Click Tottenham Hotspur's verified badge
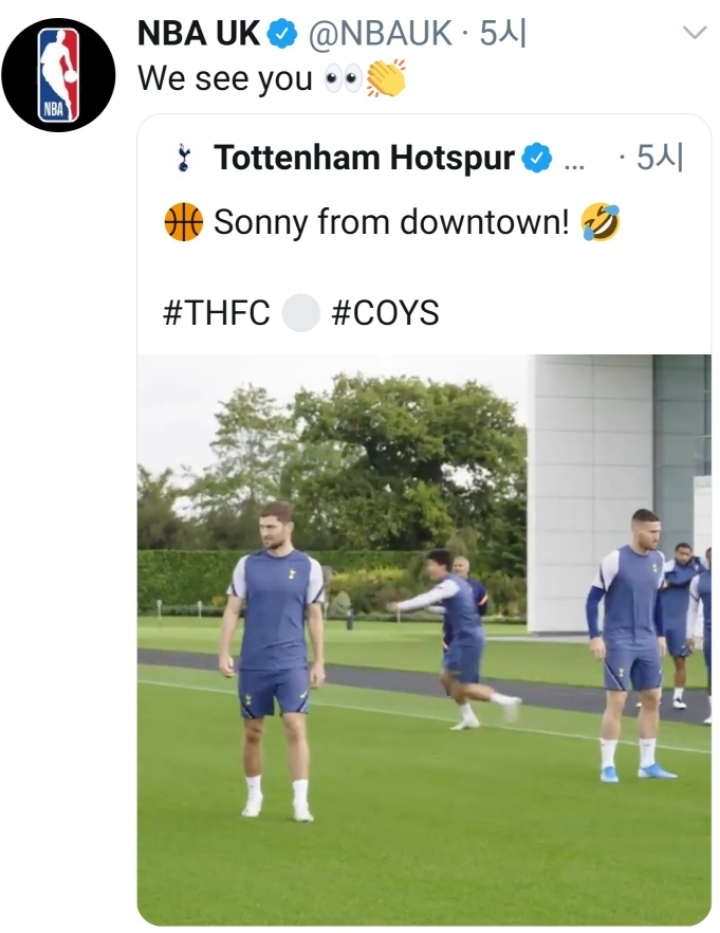 (538, 158)
